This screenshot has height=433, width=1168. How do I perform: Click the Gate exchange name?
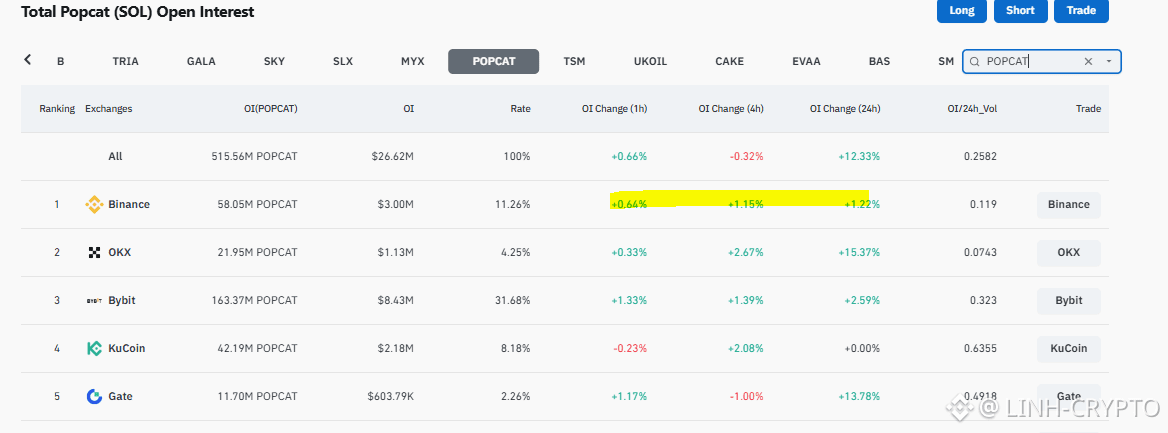point(120,396)
